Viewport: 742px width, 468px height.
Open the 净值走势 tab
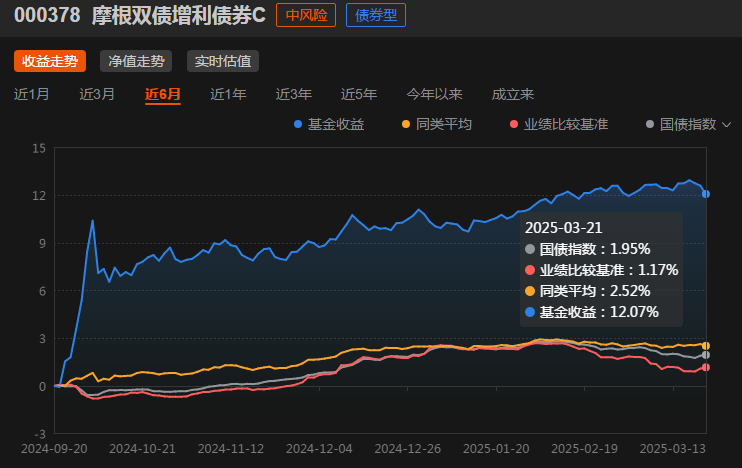click(136, 61)
